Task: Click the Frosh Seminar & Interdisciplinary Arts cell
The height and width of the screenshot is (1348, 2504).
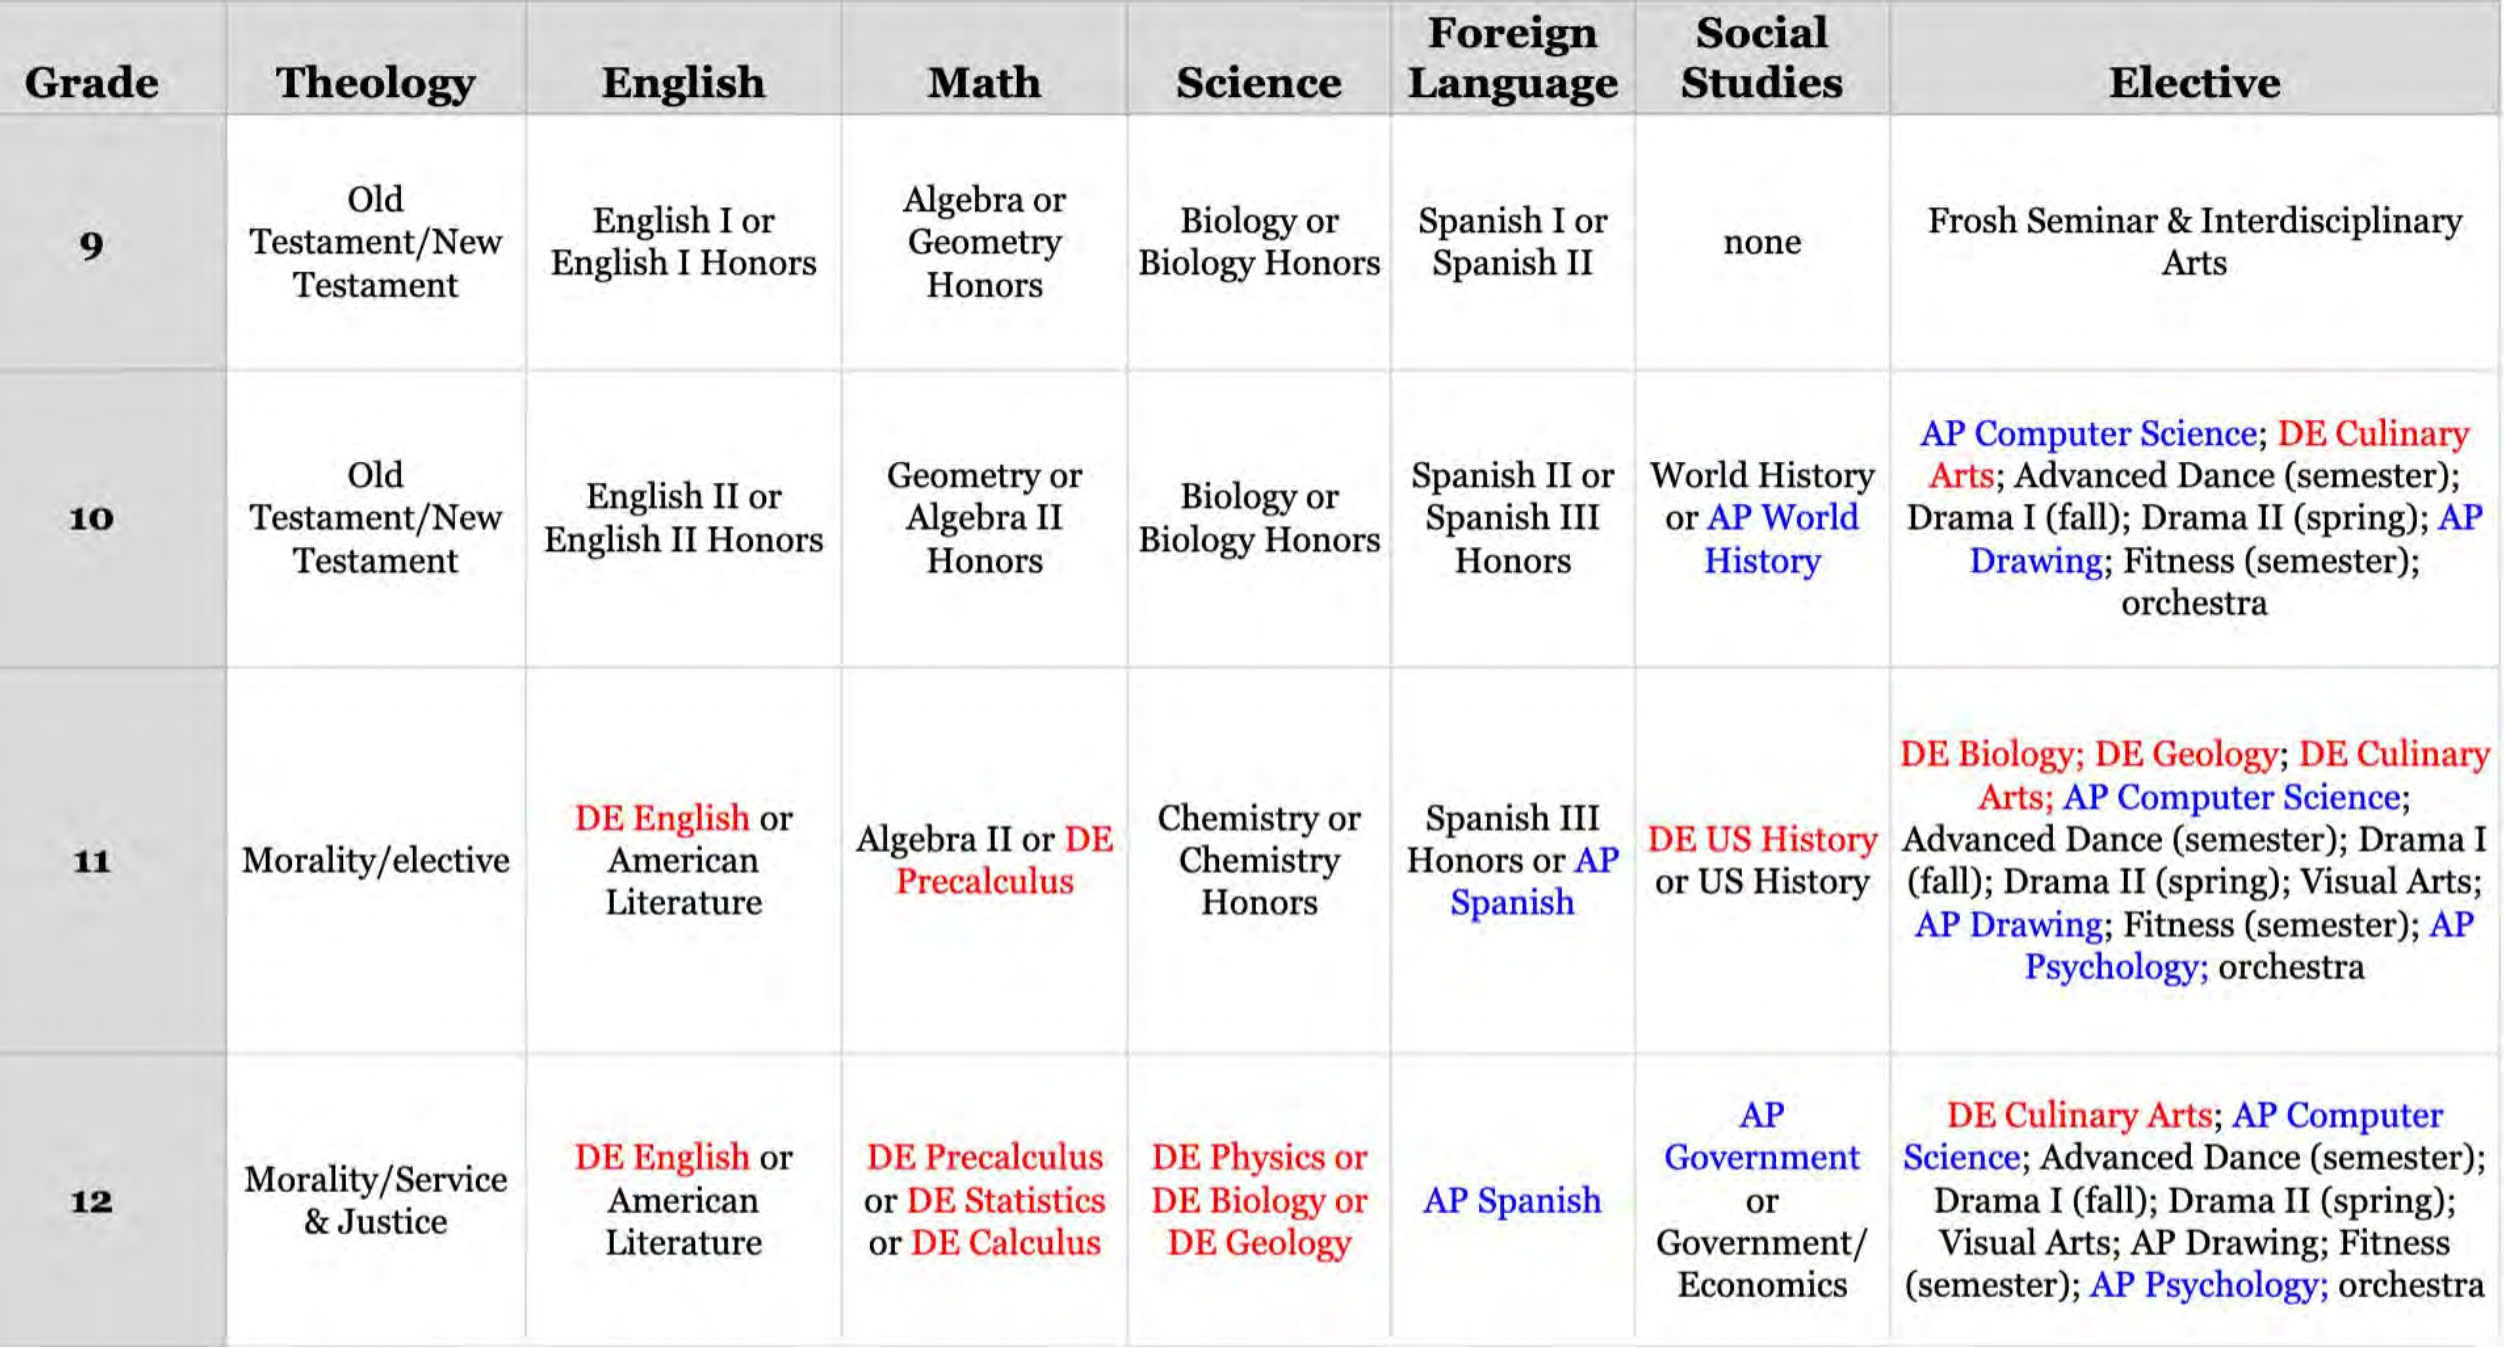Action: 2194,241
